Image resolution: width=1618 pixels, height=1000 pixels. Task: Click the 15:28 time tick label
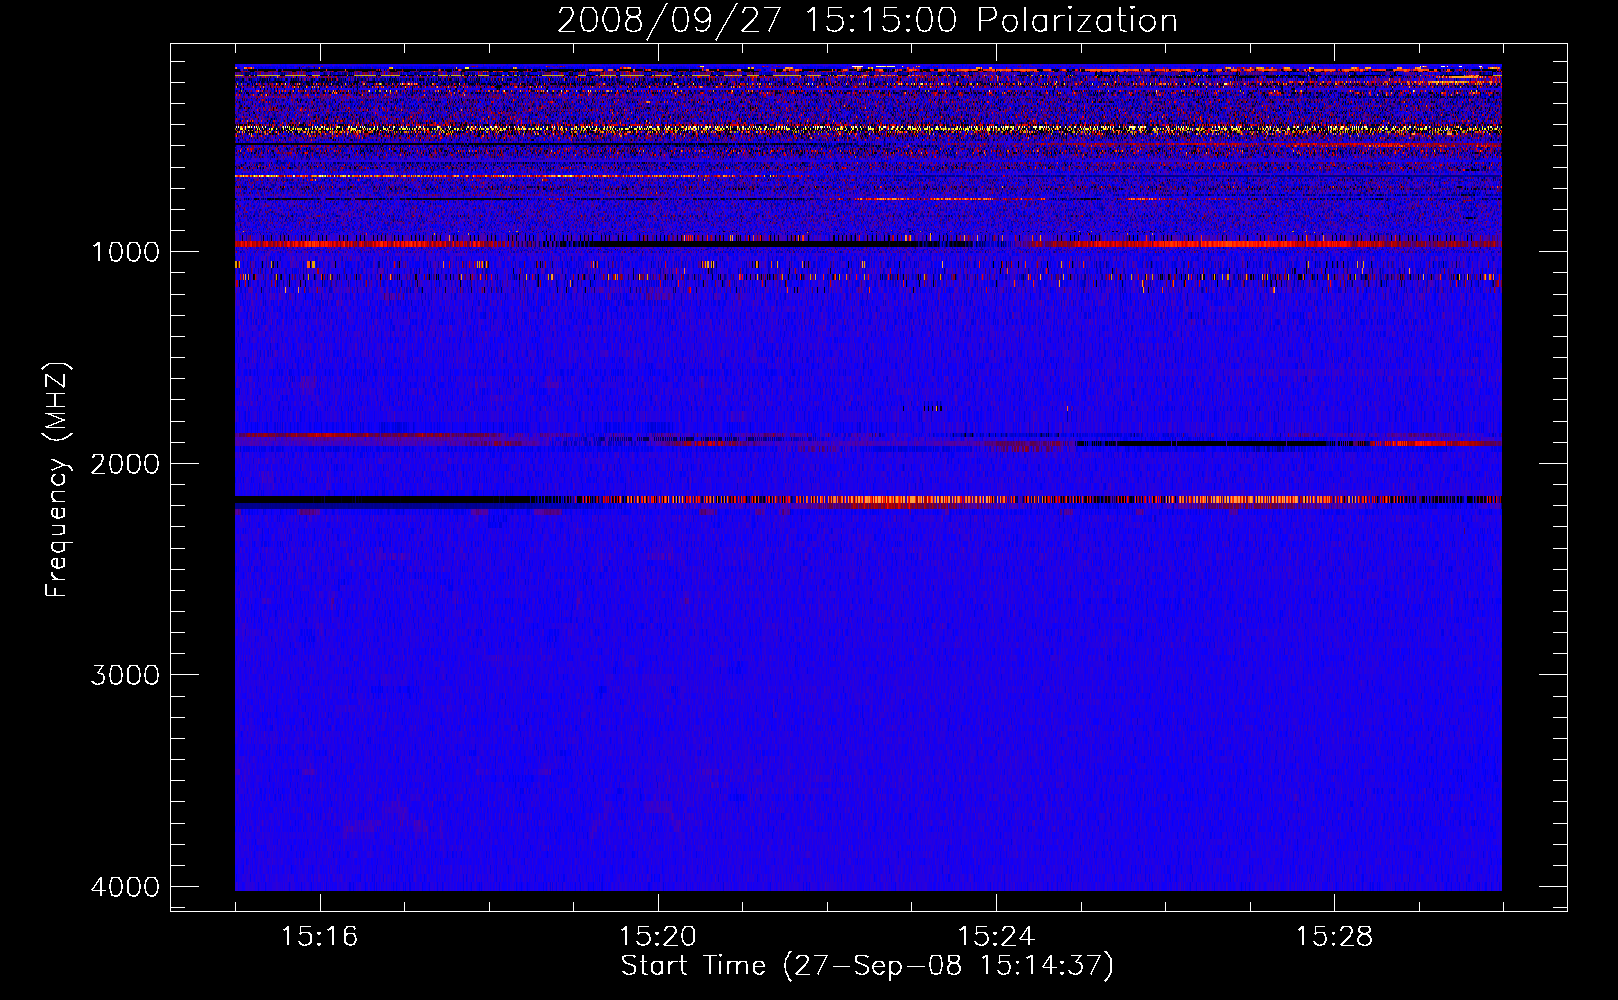pyautogui.click(x=1334, y=936)
